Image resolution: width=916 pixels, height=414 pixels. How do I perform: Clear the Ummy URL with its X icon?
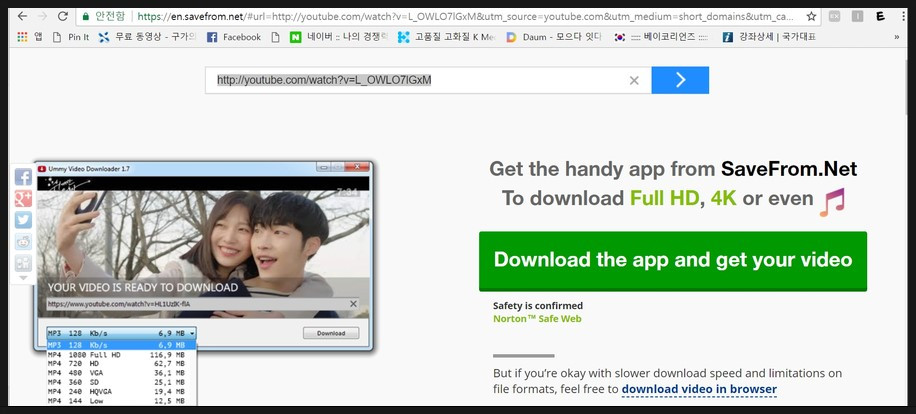(x=353, y=304)
